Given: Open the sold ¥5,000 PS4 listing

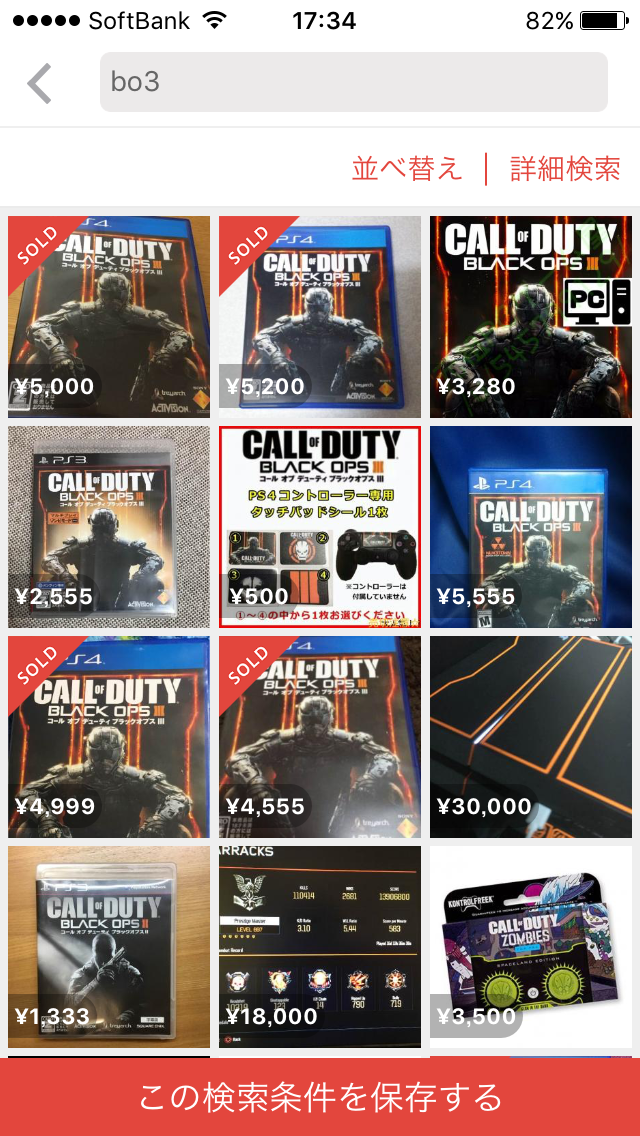Looking at the screenshot, I should tap(109, 317).
